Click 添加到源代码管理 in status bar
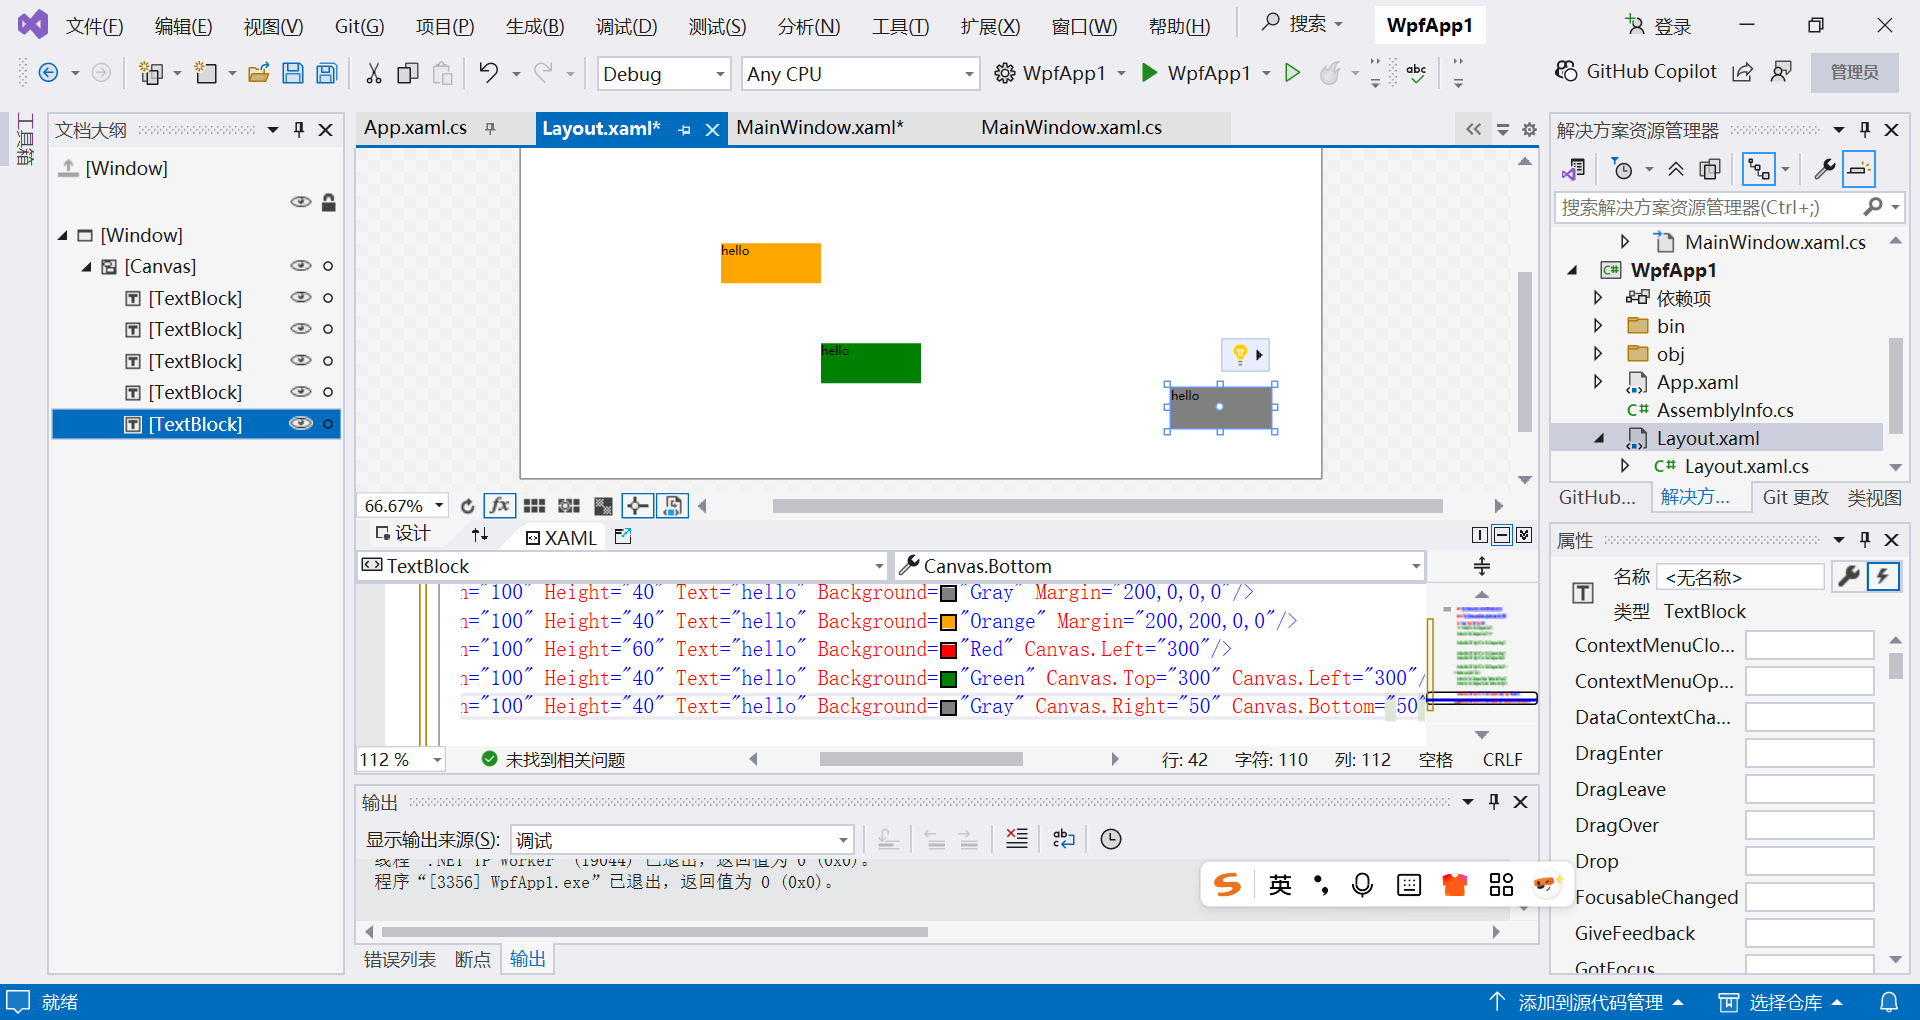This screenshot has width=1920, height=1020. point(1587,1002)
